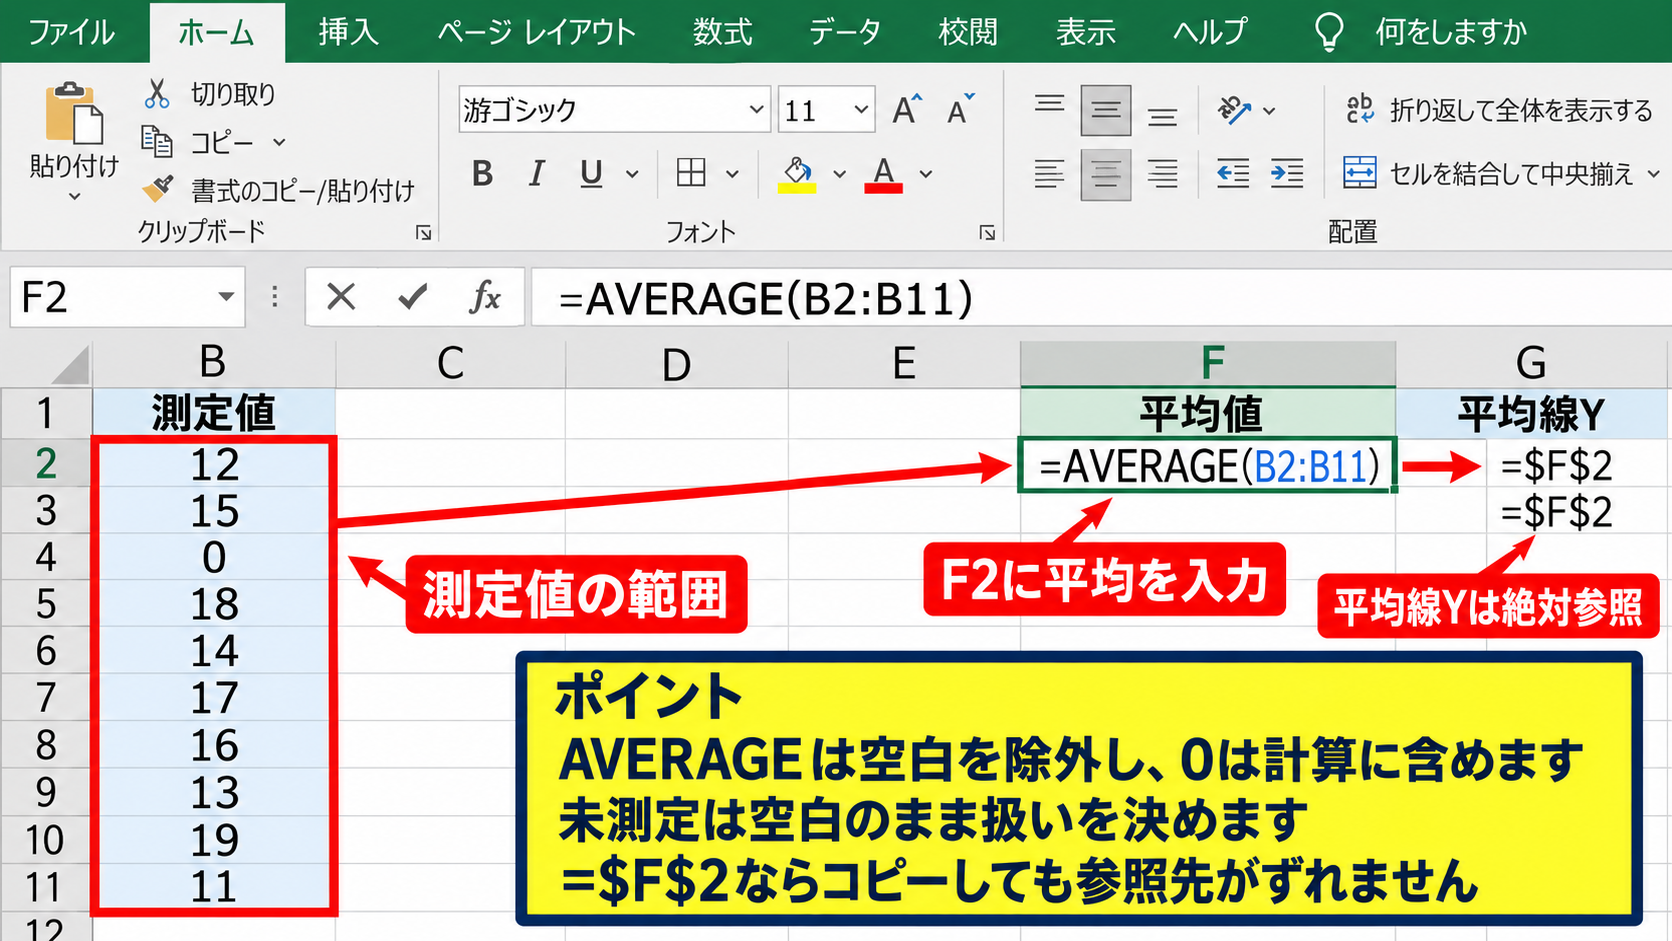Viewport: 1672px width, 941px height.
Task: Click the text orientation icon
Action: click(x=1235, y=110)
